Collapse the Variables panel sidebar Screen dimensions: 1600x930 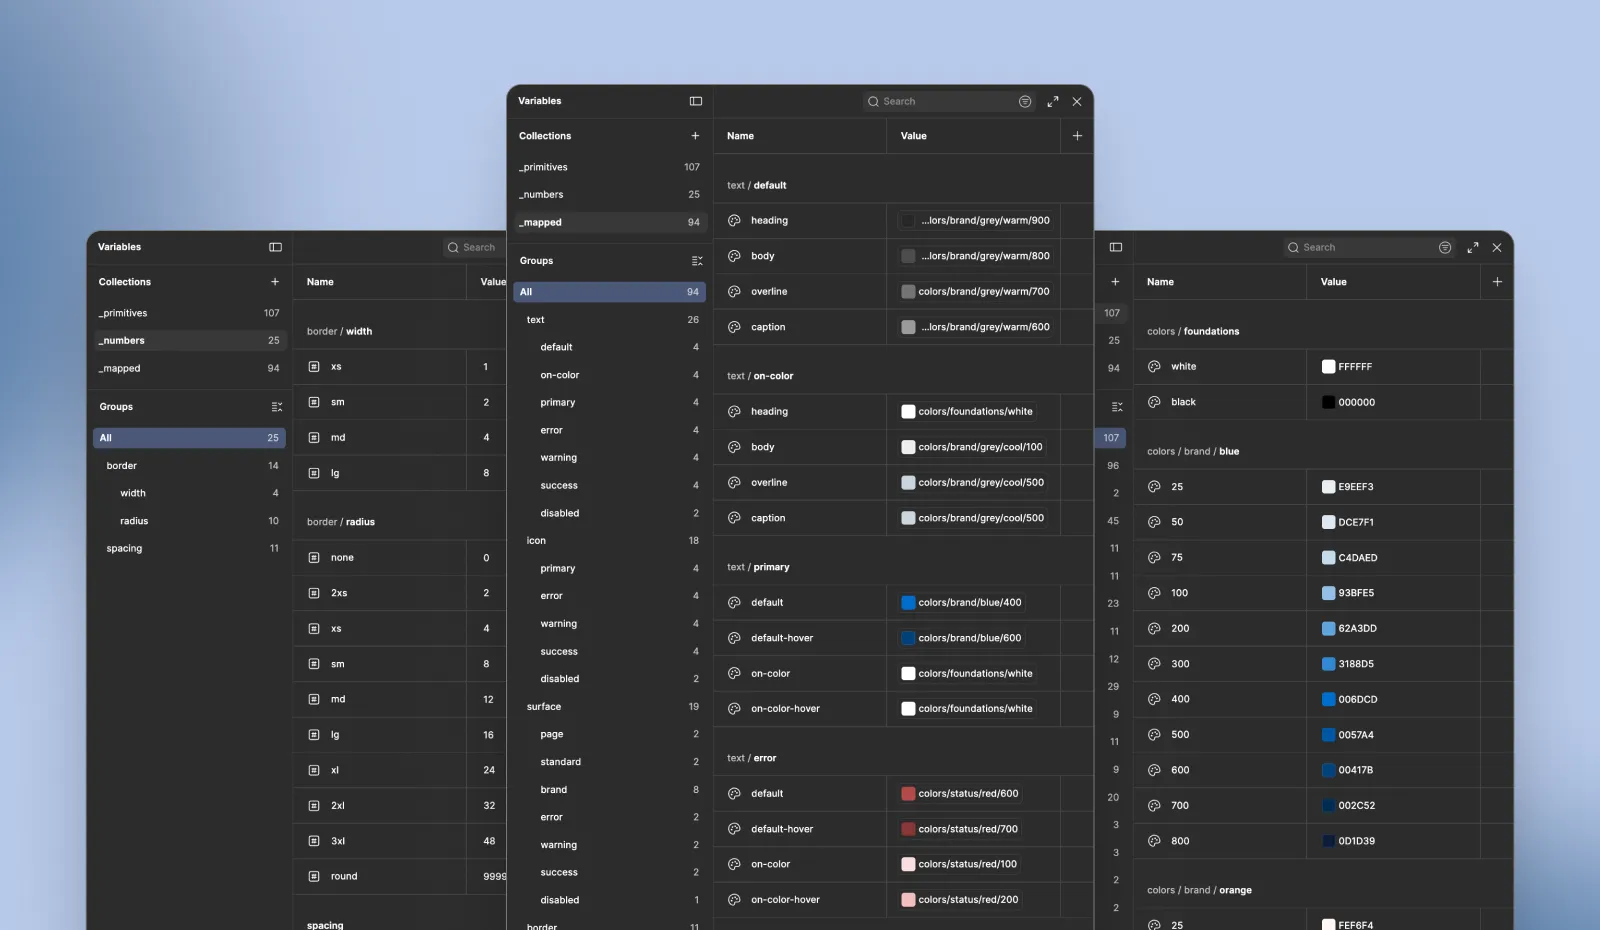pyautogui.click(x=696, y=101)
